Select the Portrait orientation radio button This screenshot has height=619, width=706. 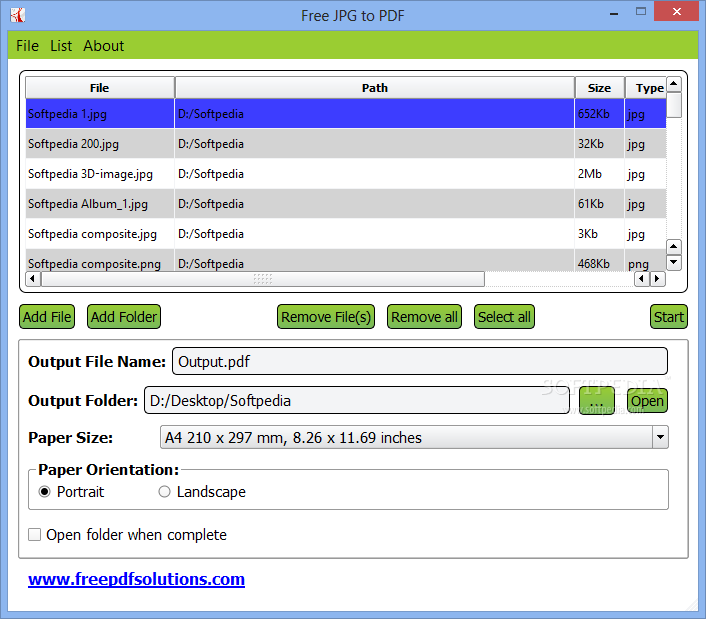[45, 492]
